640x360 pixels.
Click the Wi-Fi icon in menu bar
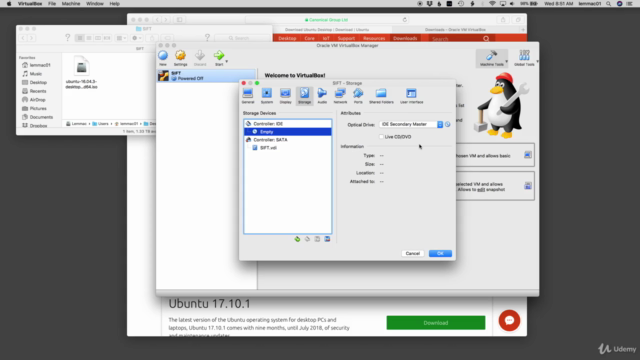point(492,4)
